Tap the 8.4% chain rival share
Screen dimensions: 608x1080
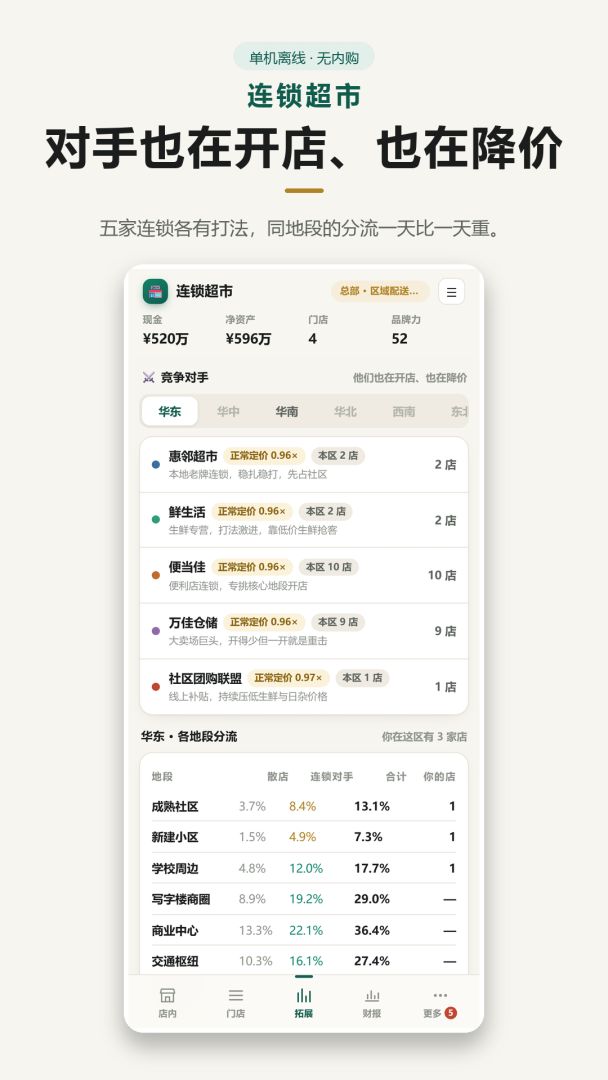302,807
